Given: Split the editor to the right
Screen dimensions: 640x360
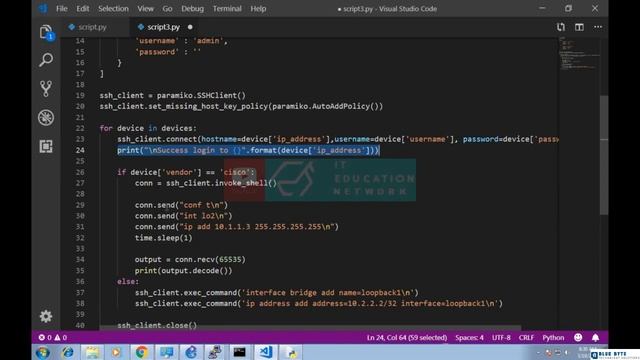Looking at the screenshot, I should pyautogui.click(x=579, y=27).
